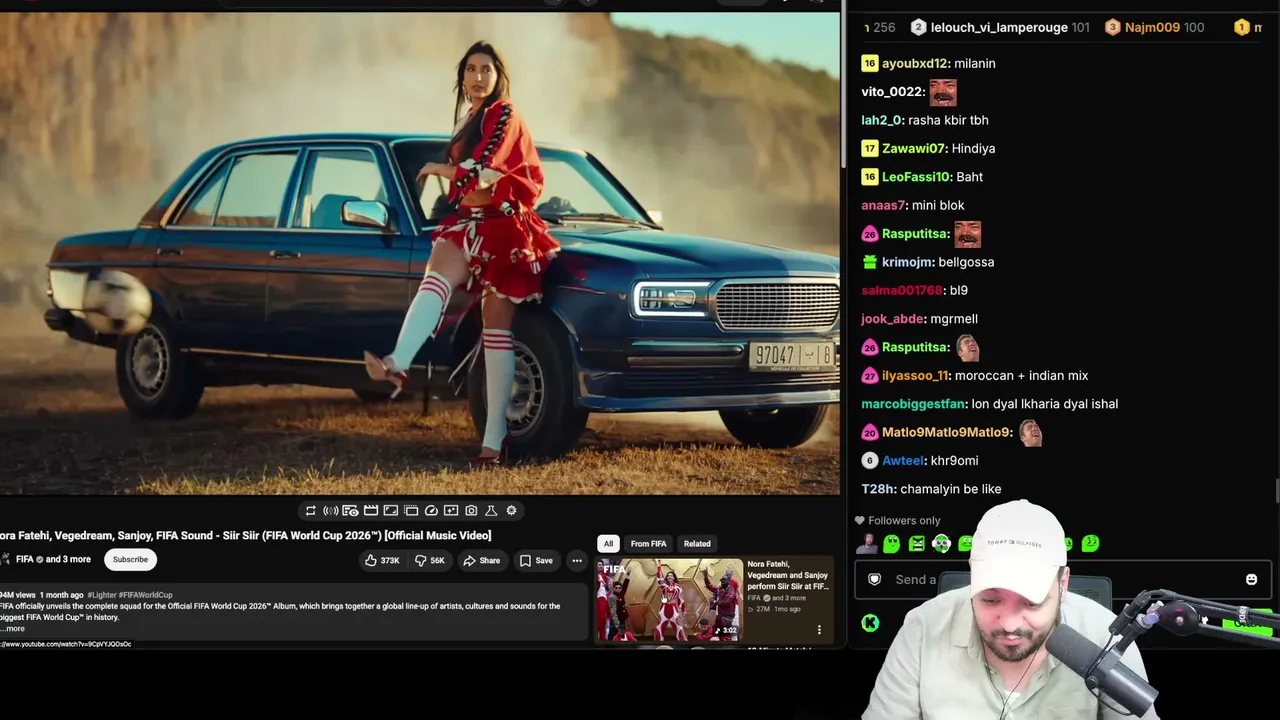Viewport: 1280px width, 720px height.
Task: Open the emoji picker in chat input
Action: [1251, 580]
